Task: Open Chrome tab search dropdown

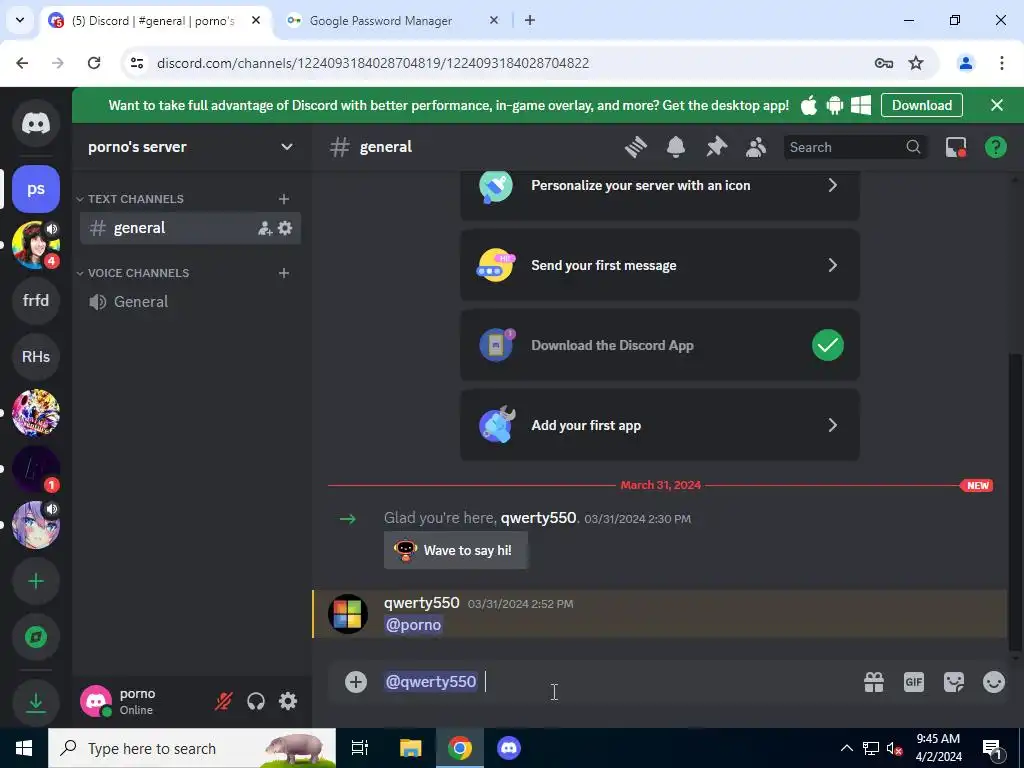Action: 20,20
